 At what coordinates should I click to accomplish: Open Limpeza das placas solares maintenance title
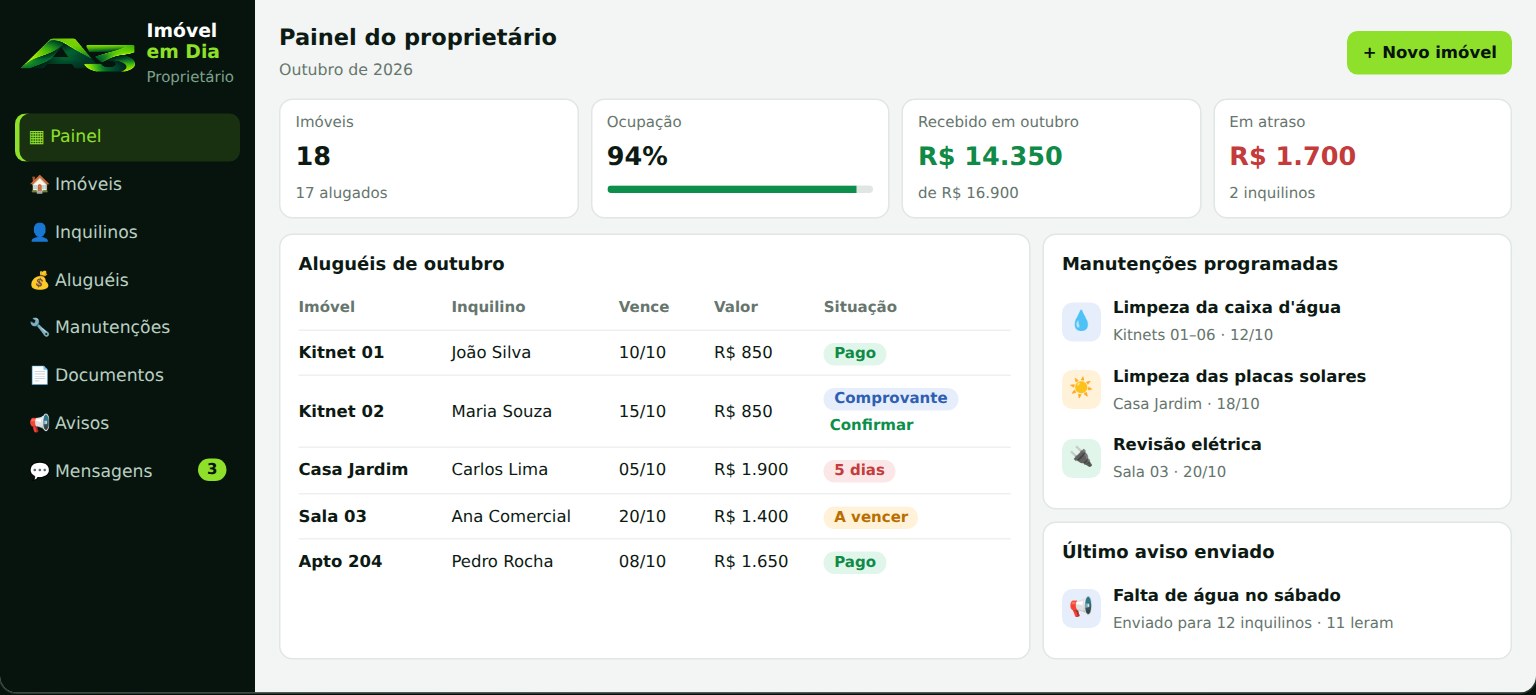[1239, 377]
